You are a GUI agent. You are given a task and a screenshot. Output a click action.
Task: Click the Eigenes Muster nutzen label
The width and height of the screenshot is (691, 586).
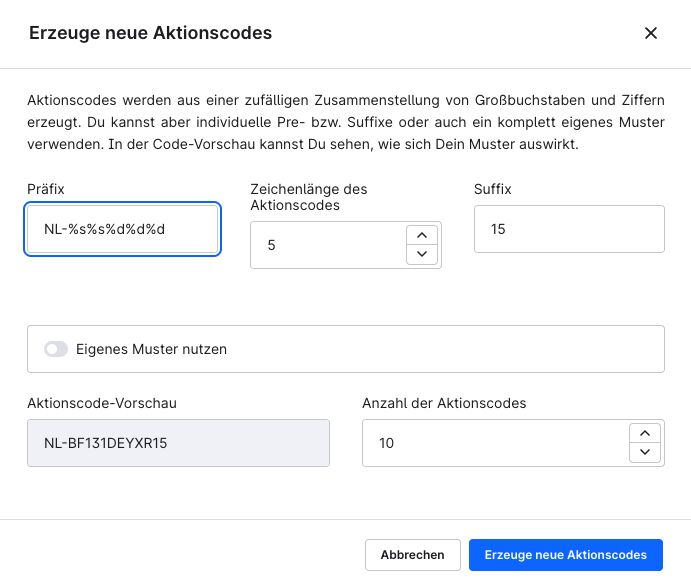(x=152, y=349)
